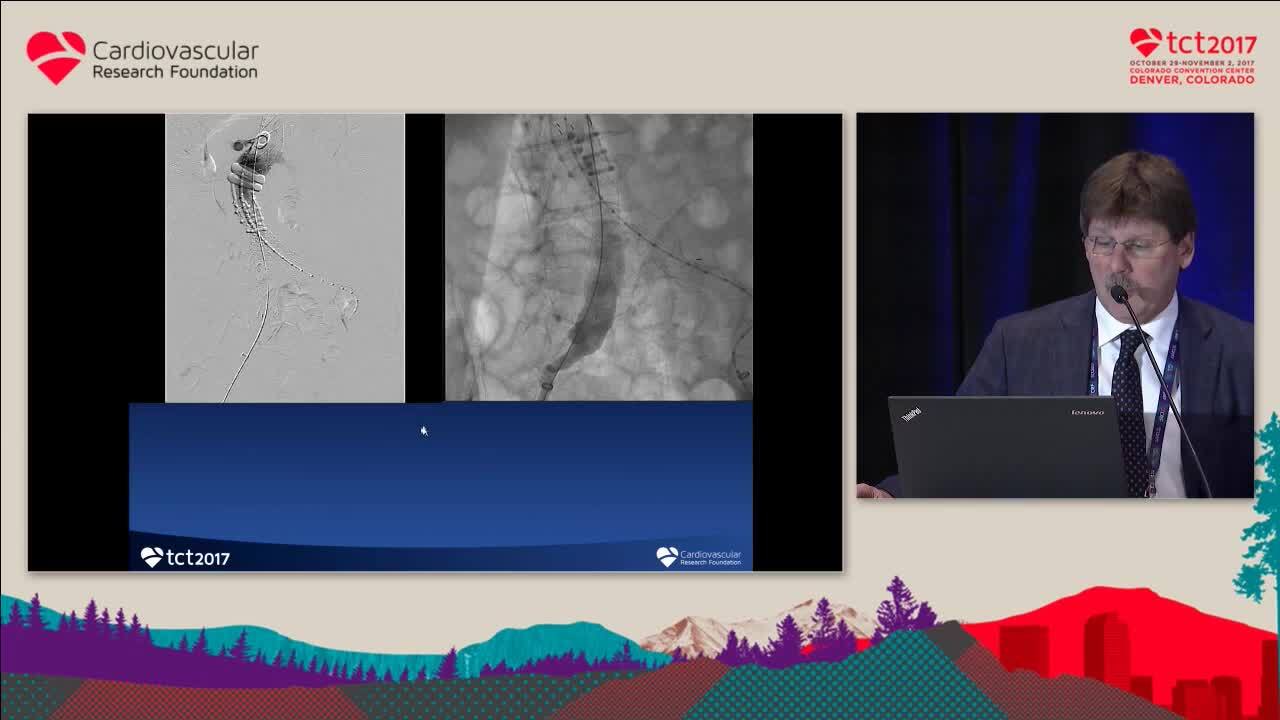Image resolution: width=1280 pixels, height=720 pixels.
Task: Click the speaker video panel
Action: [x=1054, y=305]
